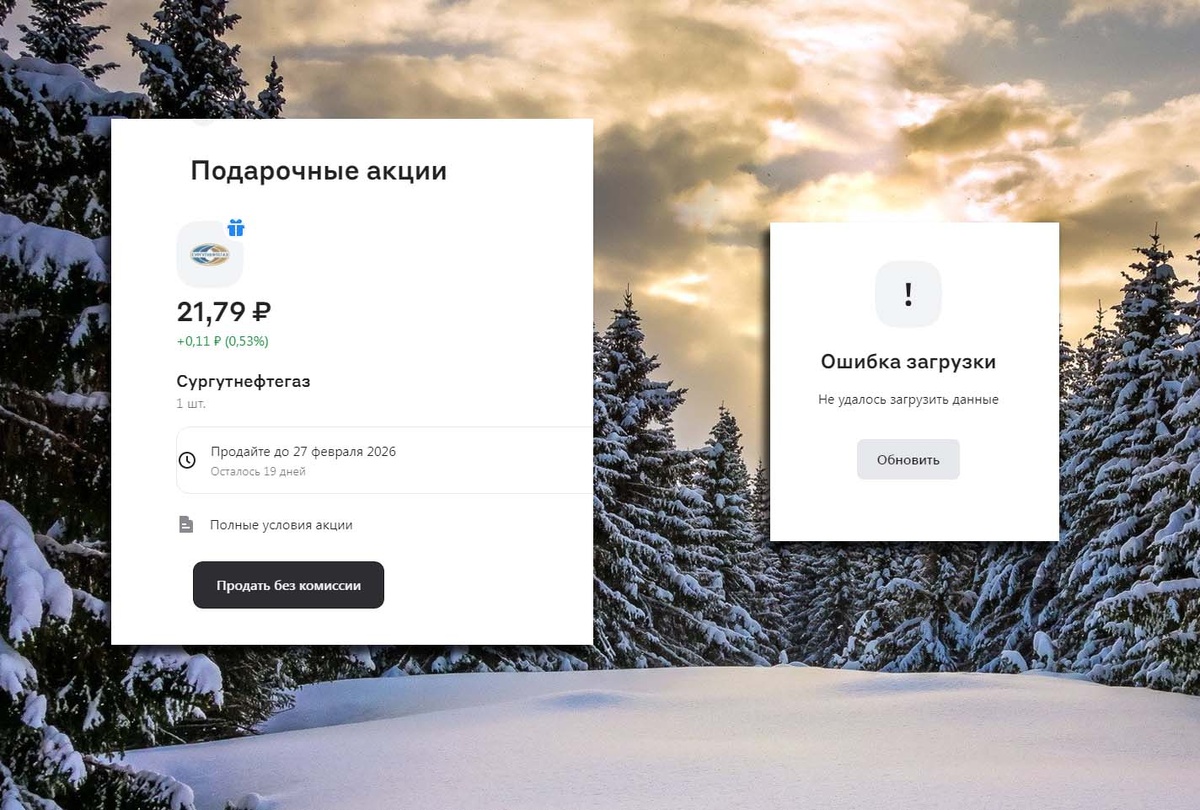Click the blue gift badge icon

click(236, 228)
